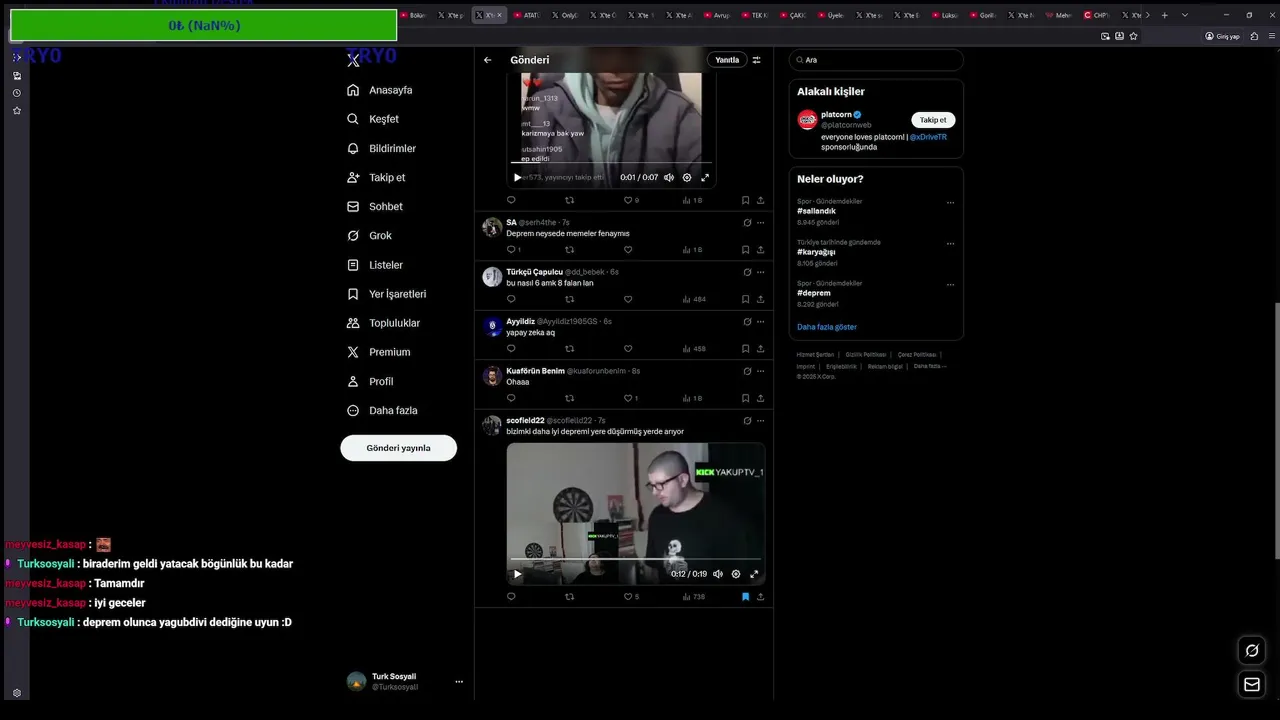1280x720 pixels.
Task: Like Türkçü Çapulcu's reply
Action: (x=628, y=299)
